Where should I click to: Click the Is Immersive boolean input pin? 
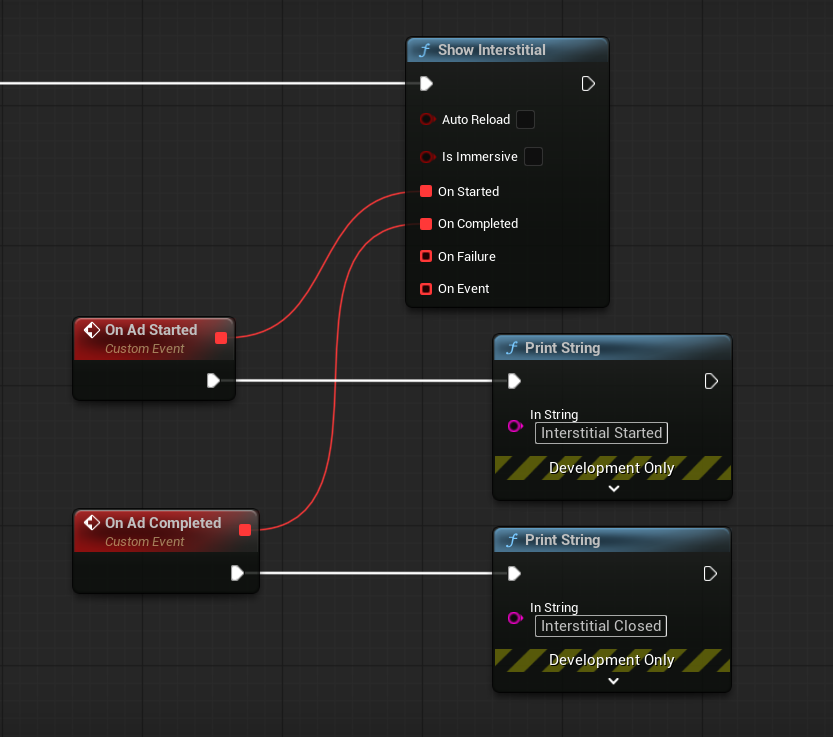coord(427,157)
